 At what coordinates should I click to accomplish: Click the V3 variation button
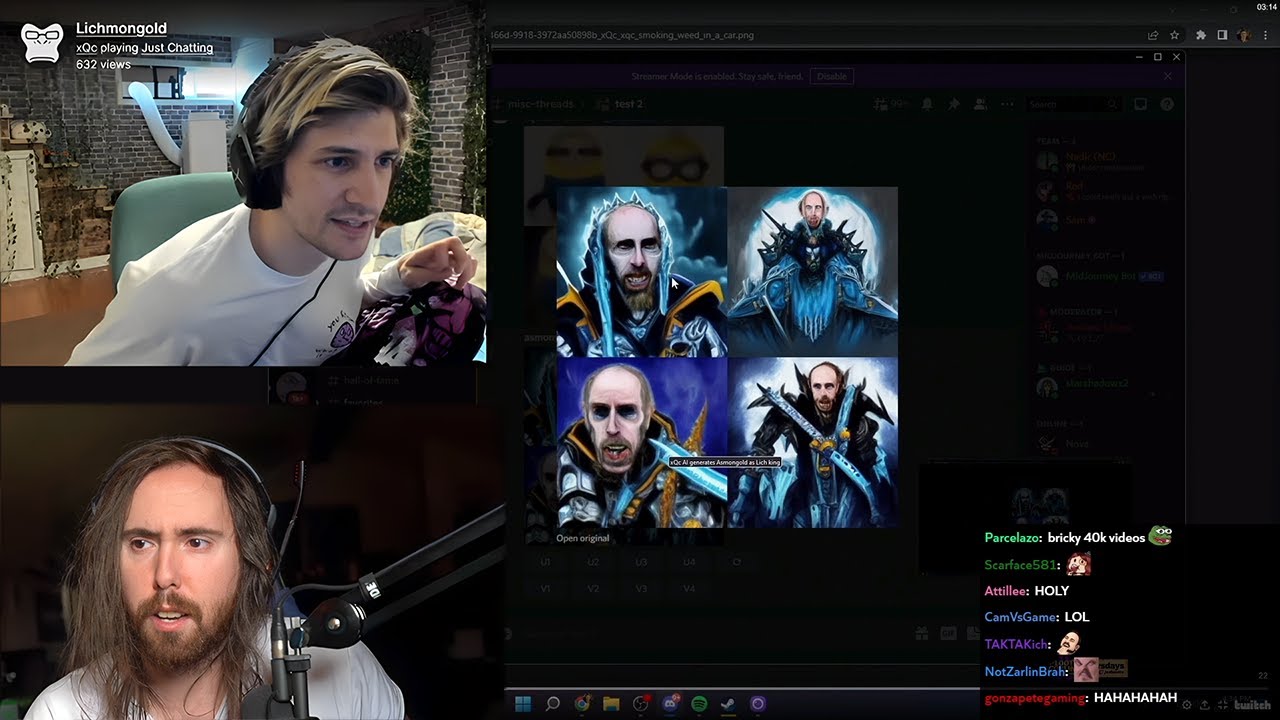point(641,589)
